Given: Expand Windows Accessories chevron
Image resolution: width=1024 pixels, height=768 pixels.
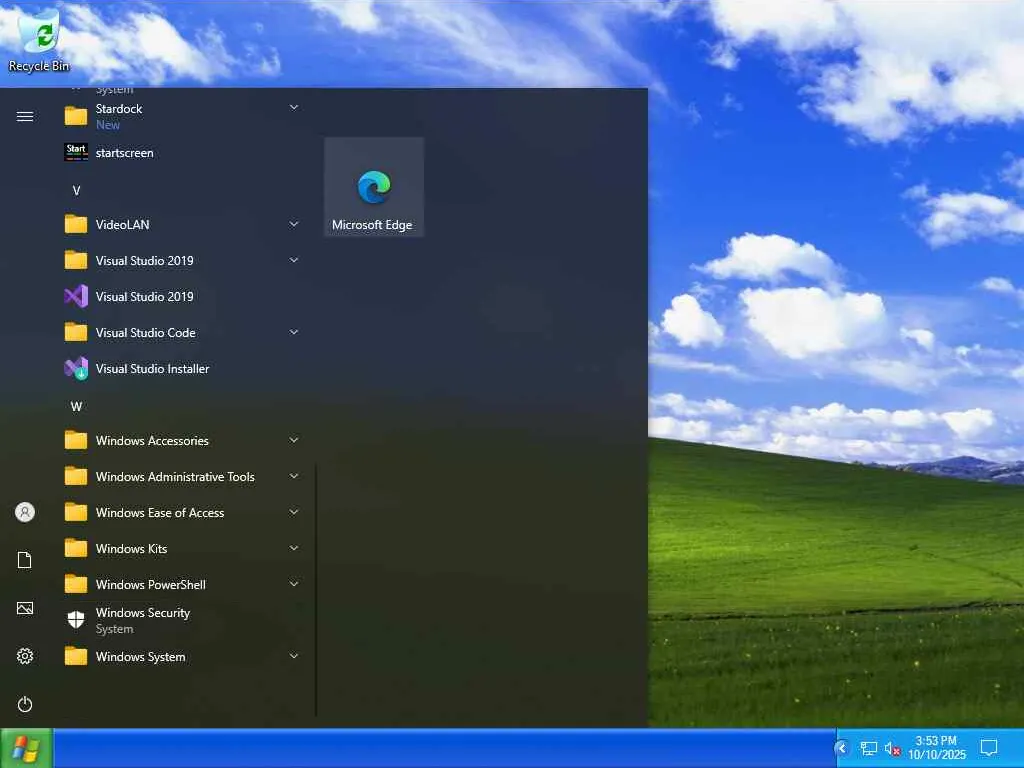Looking at the screenshot, I should point(294,440).
